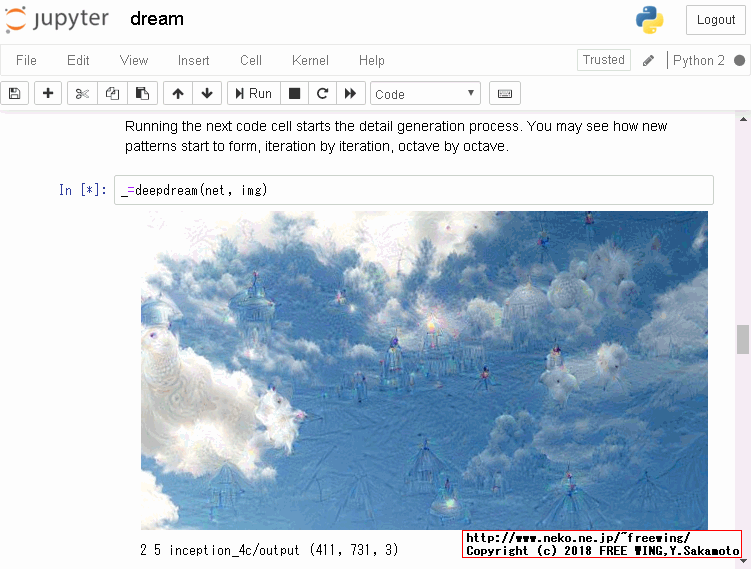Open the cell type Code dropdown
The image size is (751, 569).
point(425,94)
